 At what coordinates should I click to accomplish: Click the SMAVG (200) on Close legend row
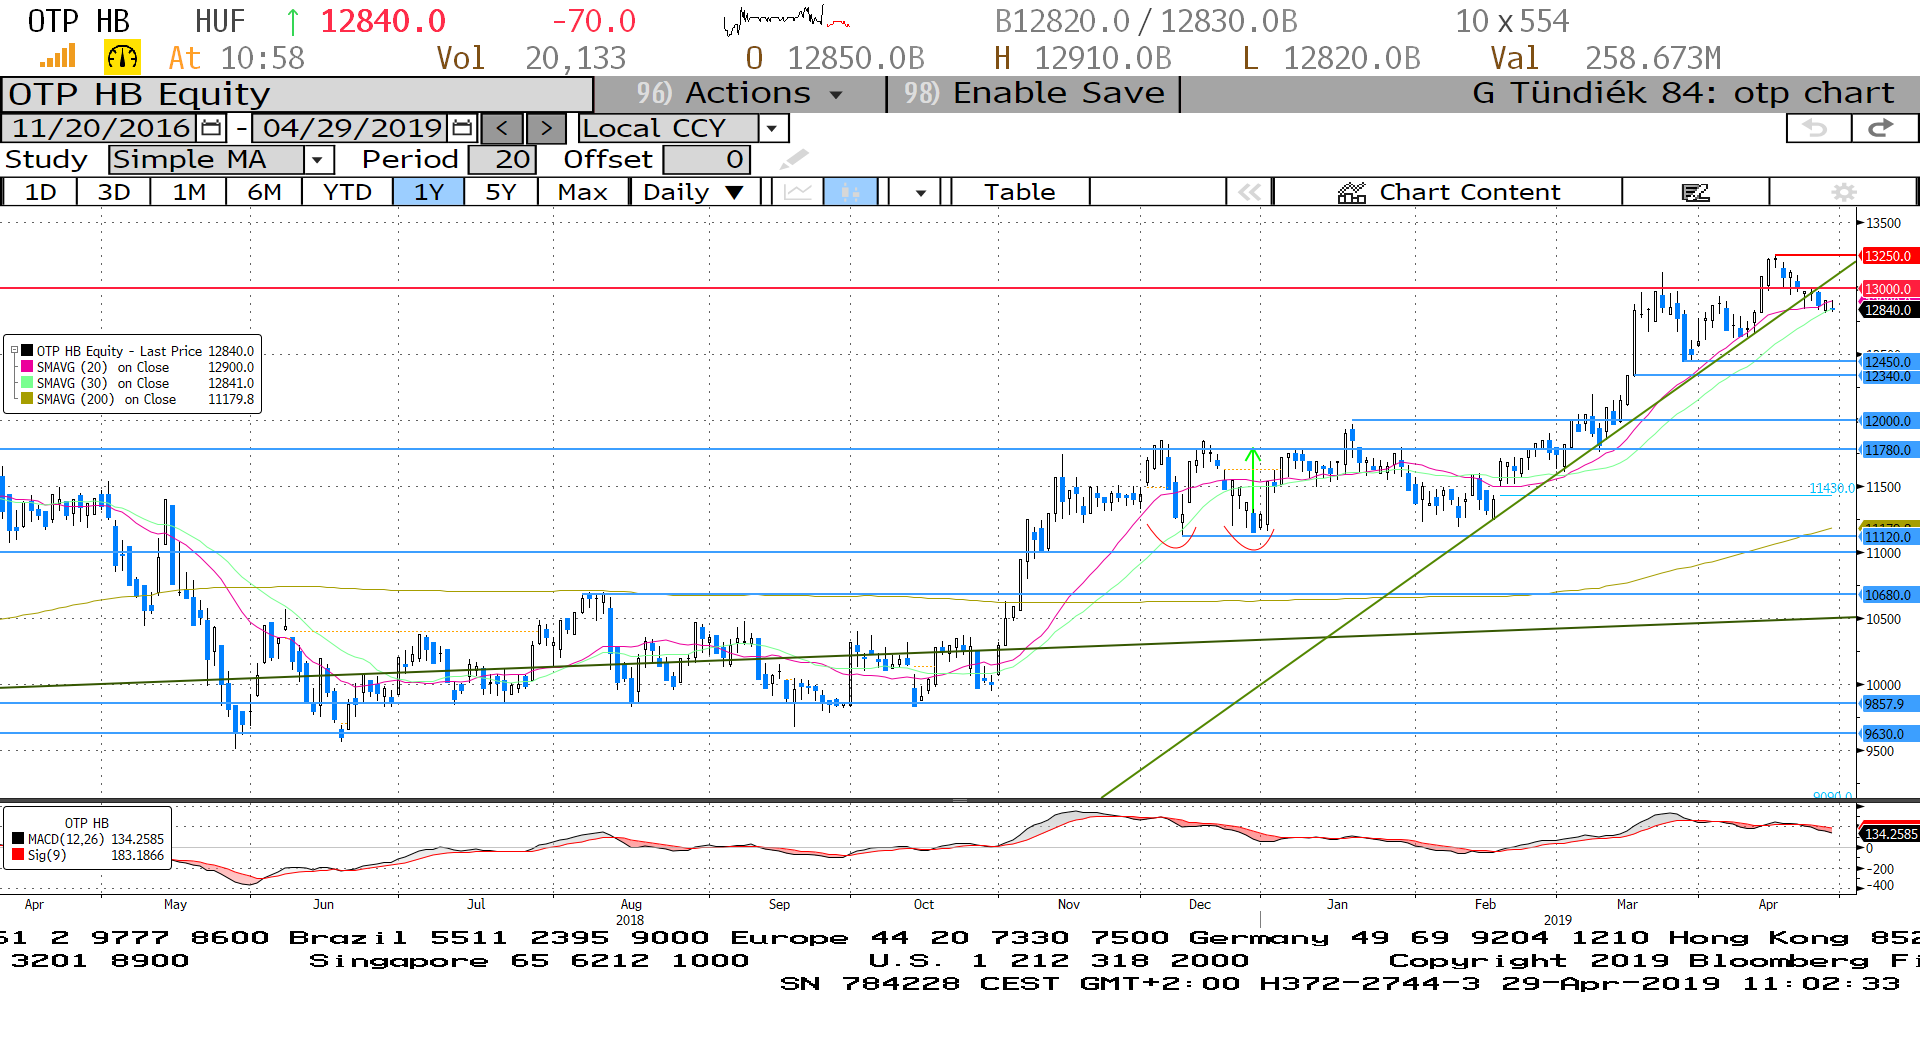tap(138, 399)
